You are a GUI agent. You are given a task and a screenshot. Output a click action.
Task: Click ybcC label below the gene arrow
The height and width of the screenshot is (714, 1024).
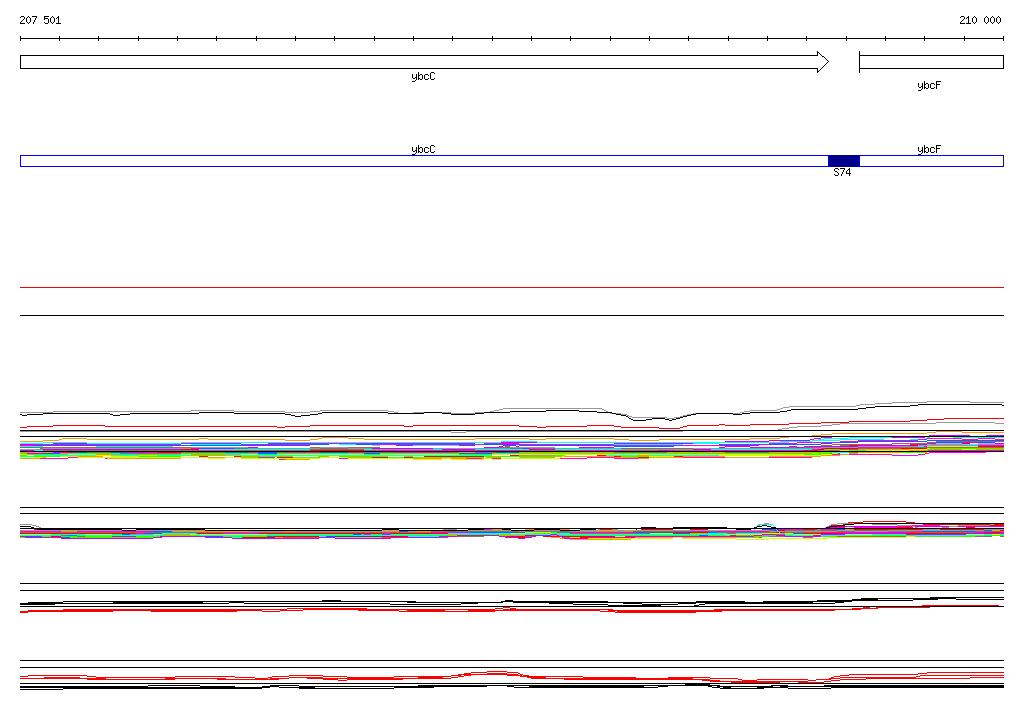423,77
